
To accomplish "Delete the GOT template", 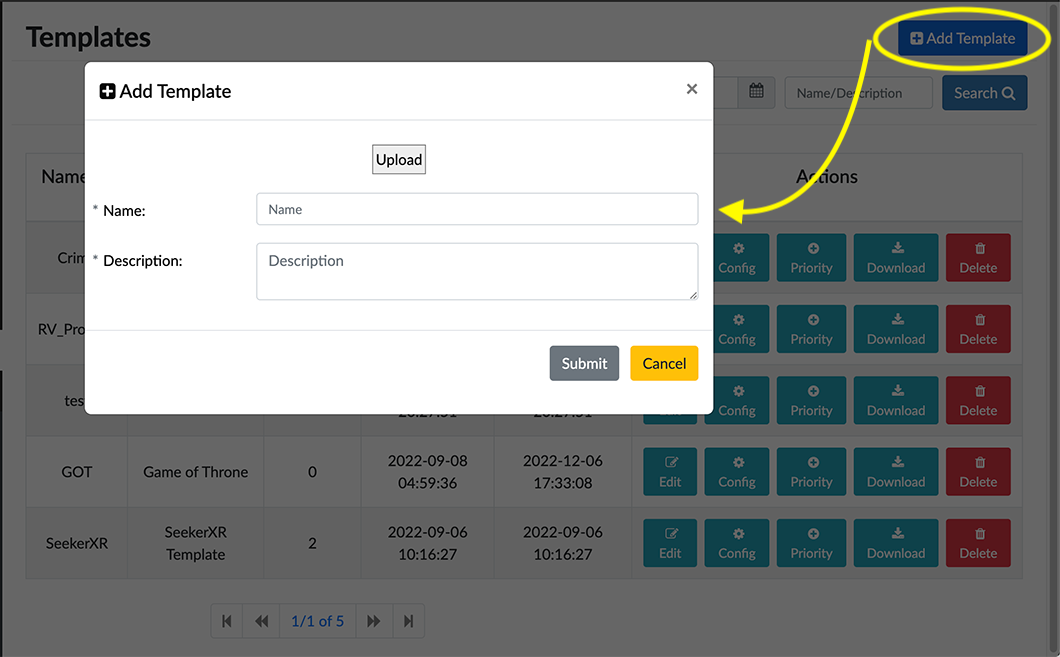I will tap(978, 472).
